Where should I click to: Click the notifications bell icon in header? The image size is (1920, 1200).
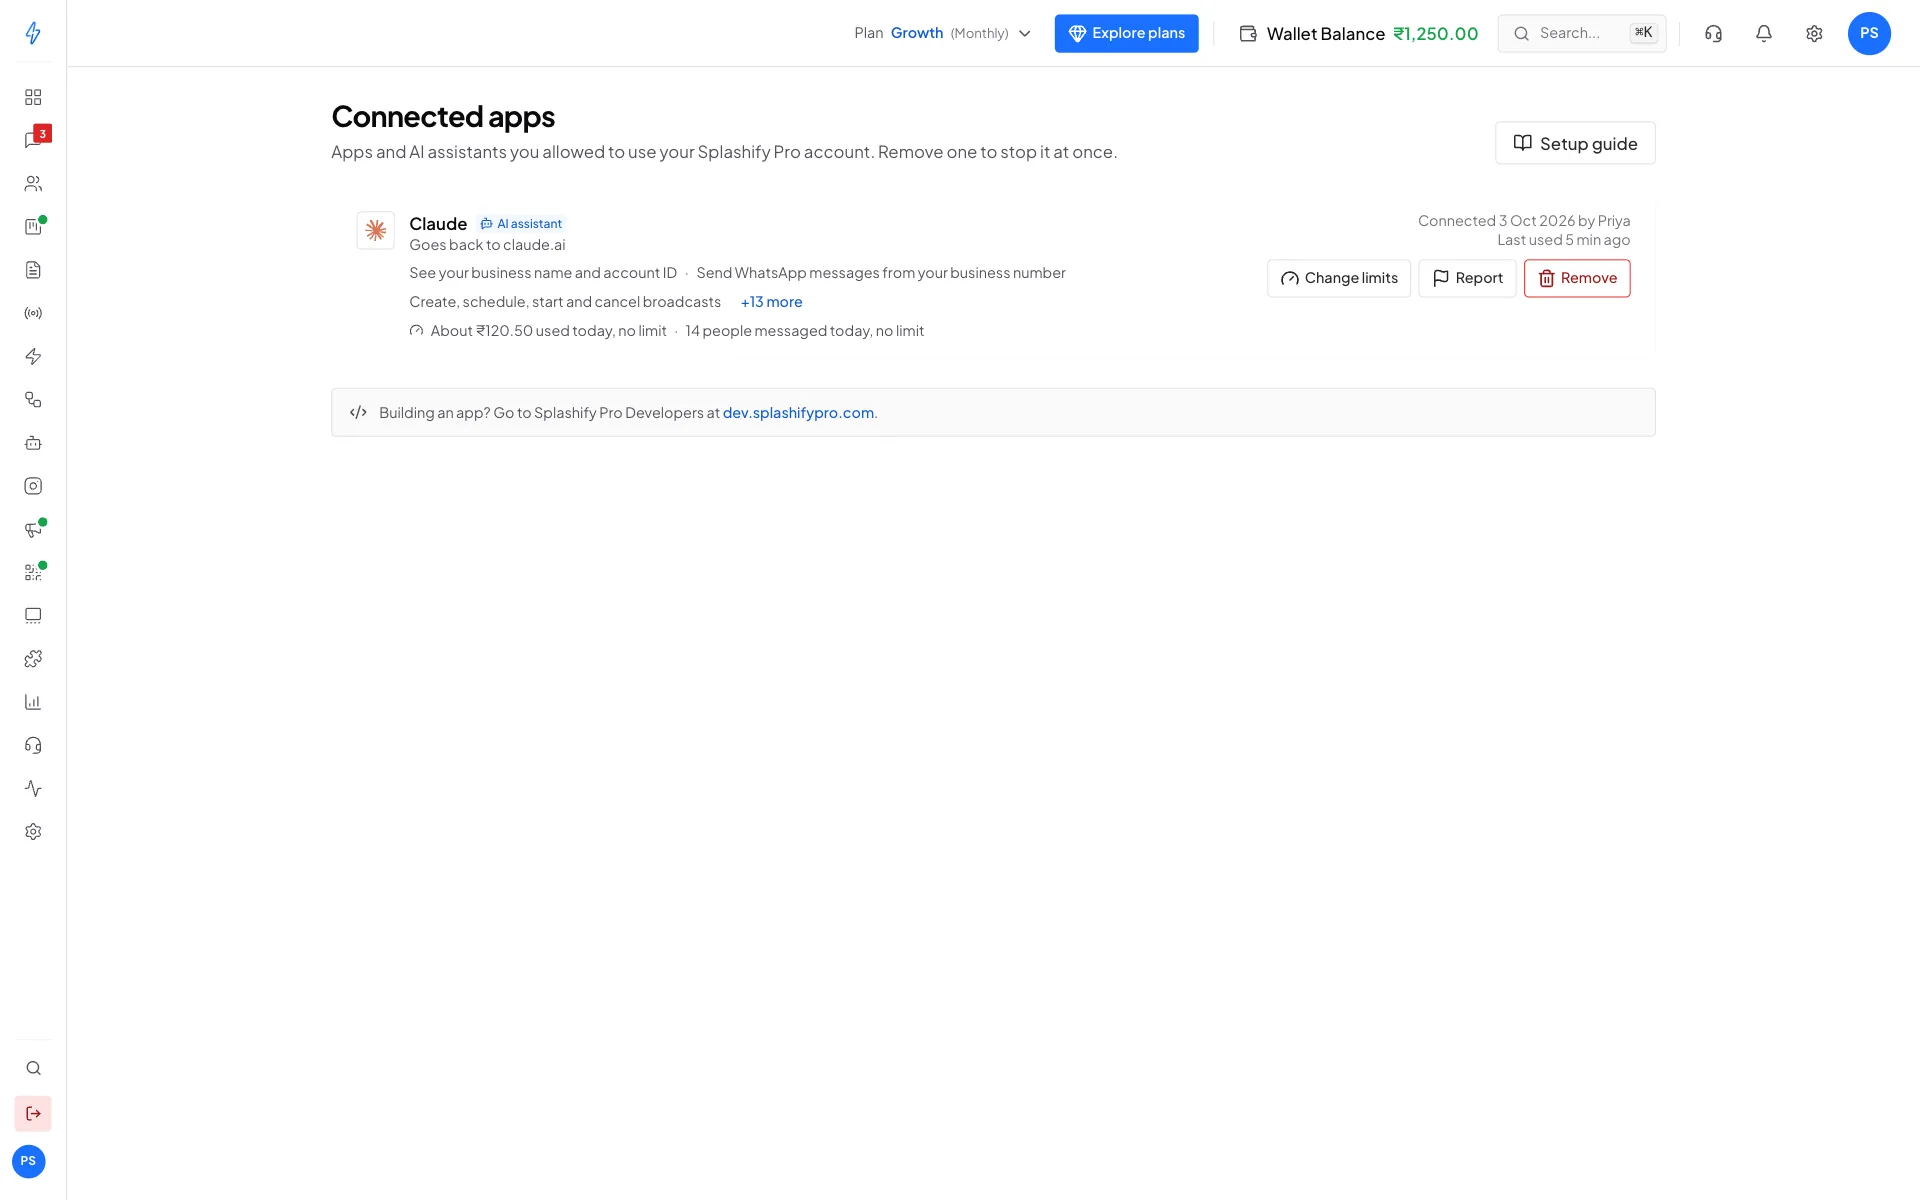point(1764,33)
